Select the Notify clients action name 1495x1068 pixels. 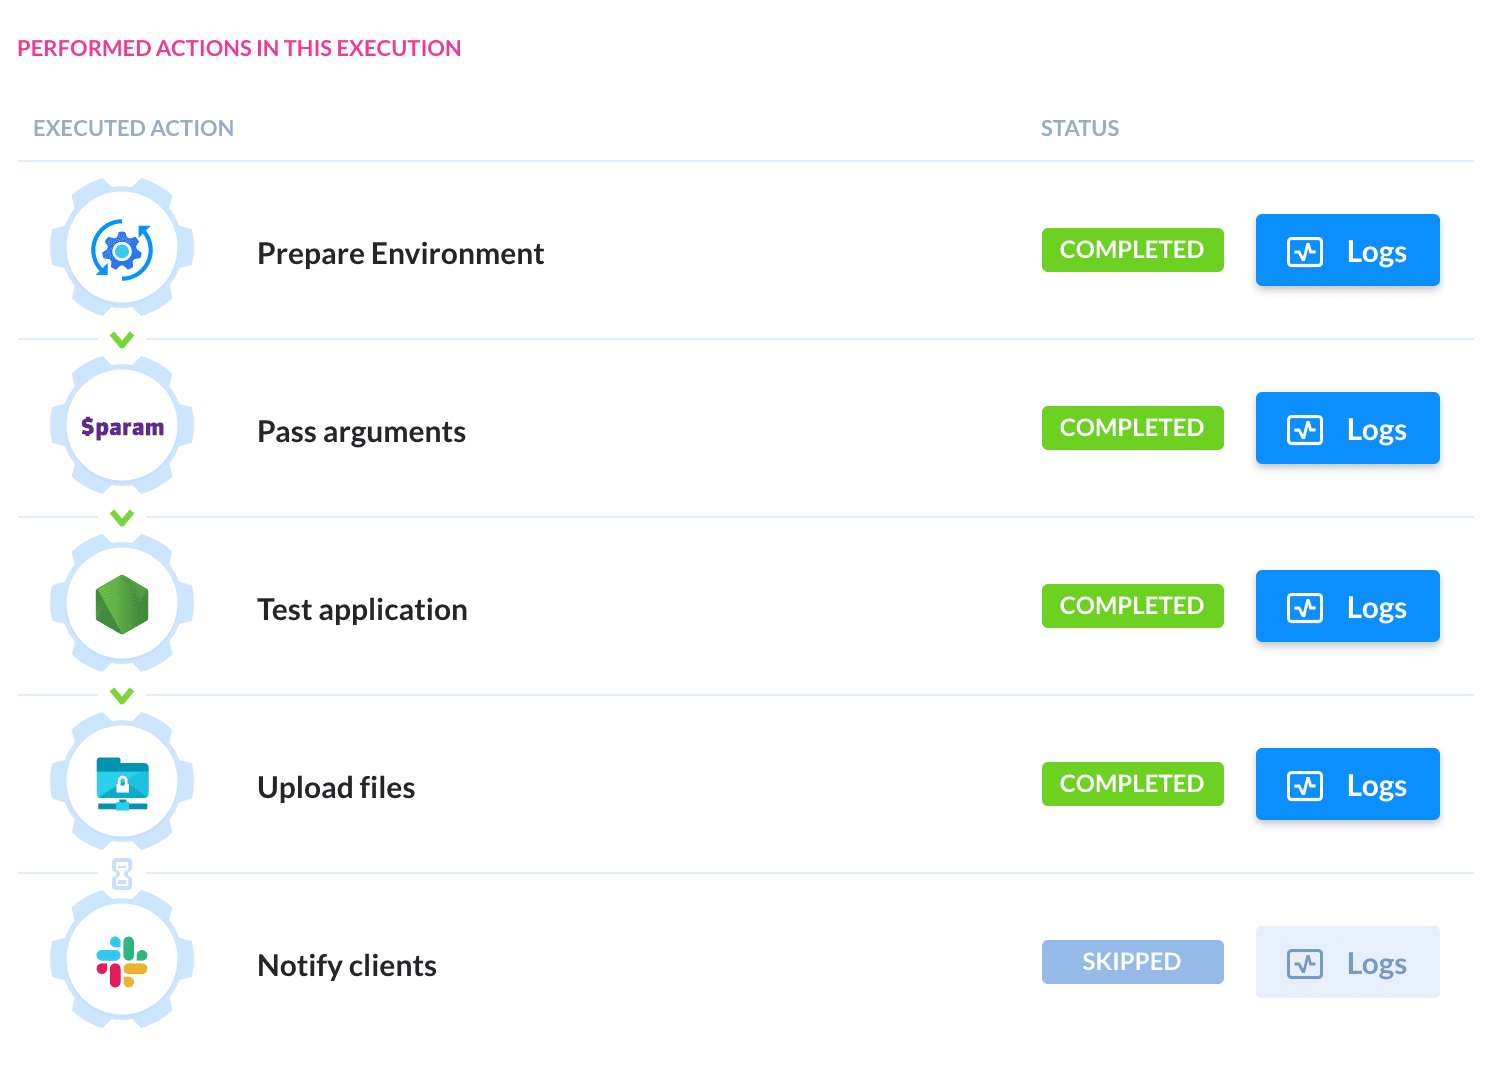click(347, 966)
